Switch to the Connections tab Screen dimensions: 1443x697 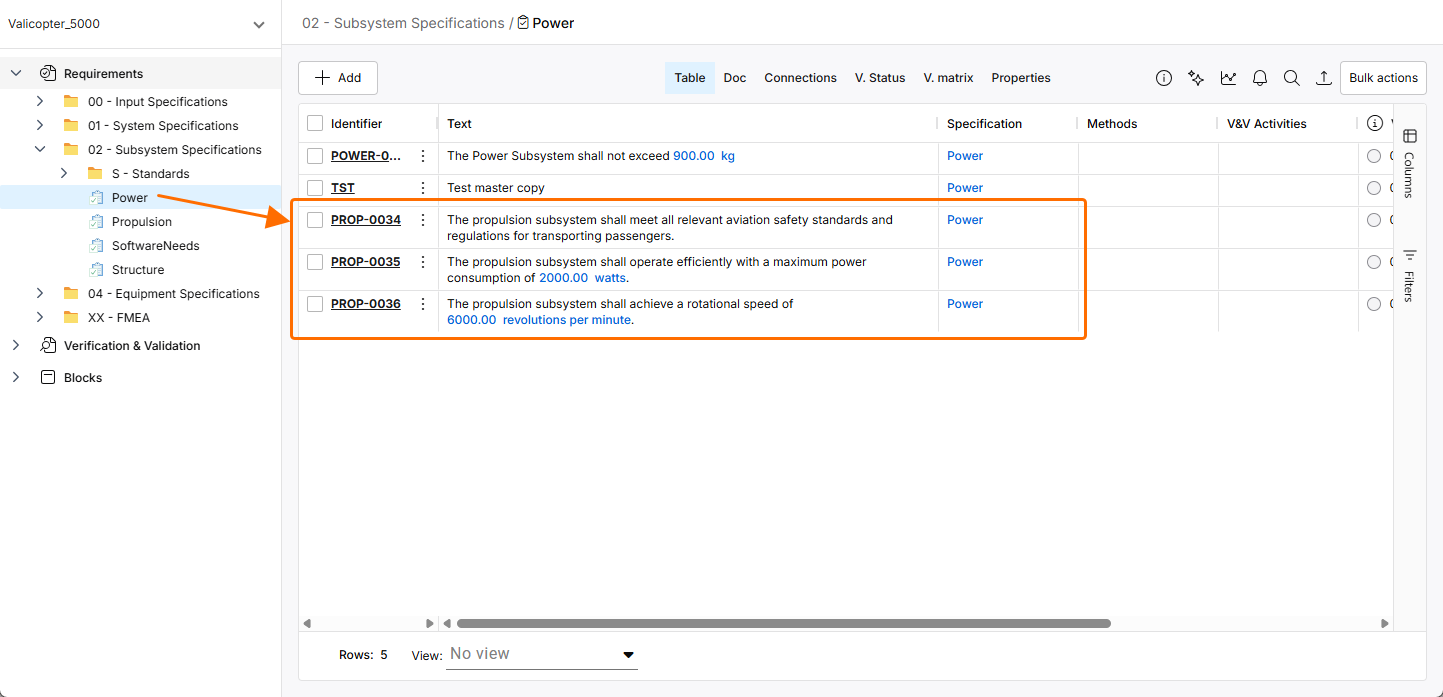coord(800,78)
